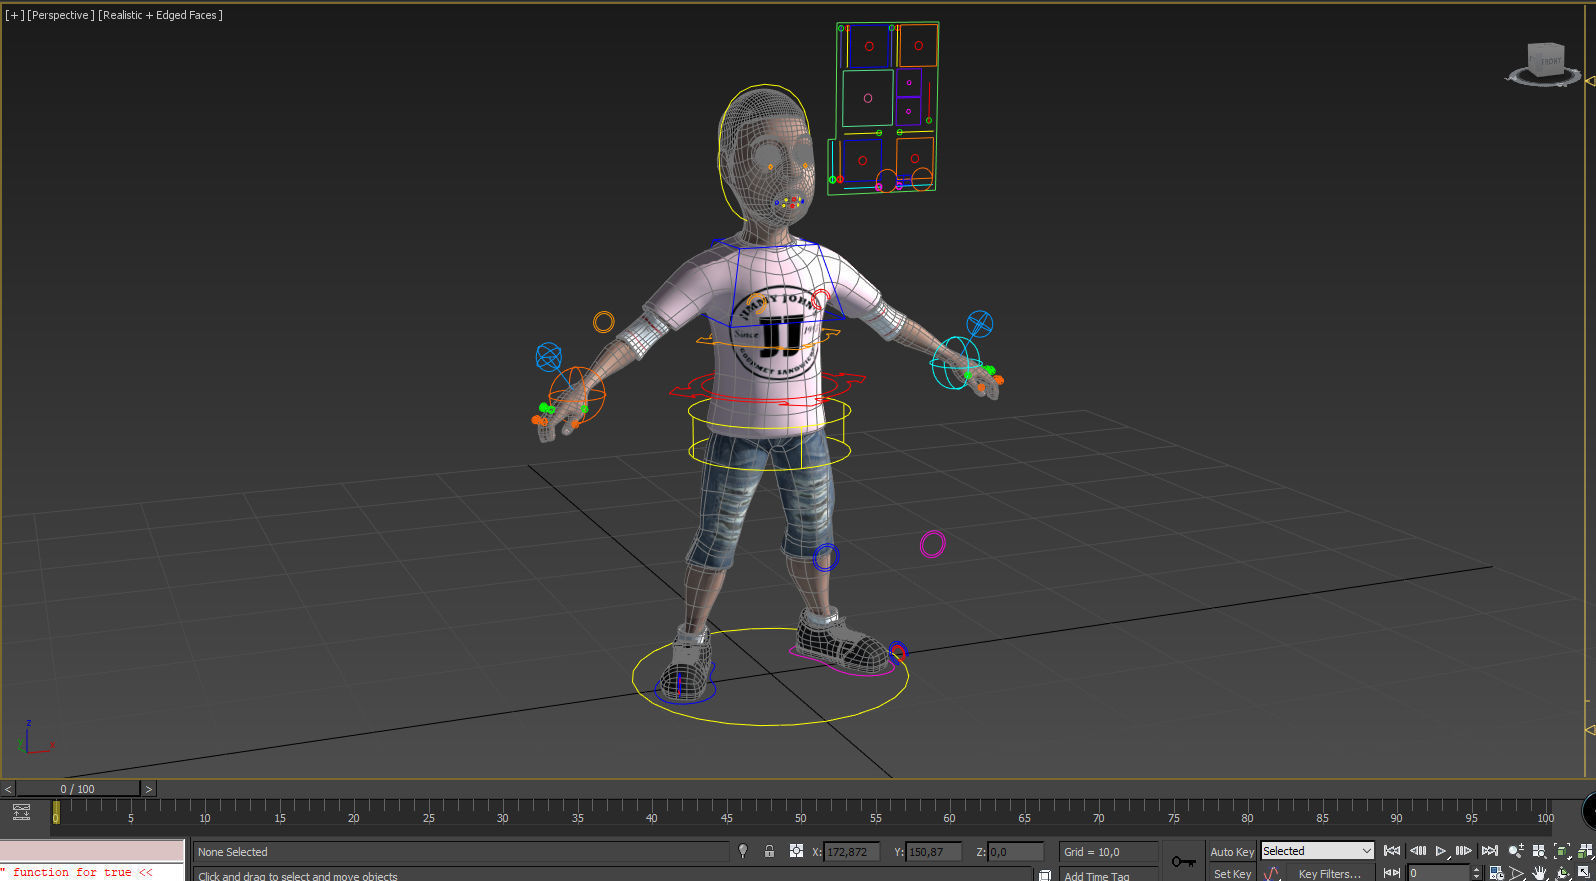Viewport: 1596px width, 881px height.
Task: Click frame 25 on the track bar
Action: tap(428, 817)
